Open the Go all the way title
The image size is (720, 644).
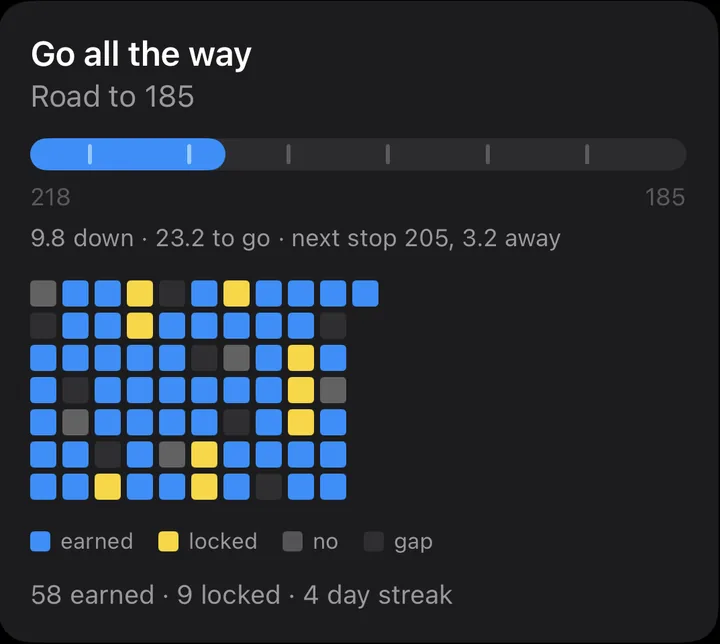click(141, 54)
